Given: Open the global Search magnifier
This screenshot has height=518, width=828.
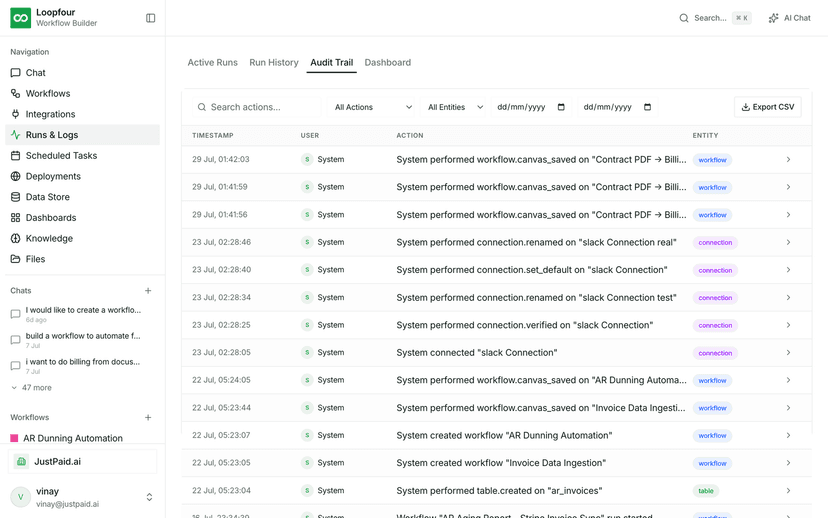Looking at the screenshot, I should pyautogui.click(x=684, y=18).
